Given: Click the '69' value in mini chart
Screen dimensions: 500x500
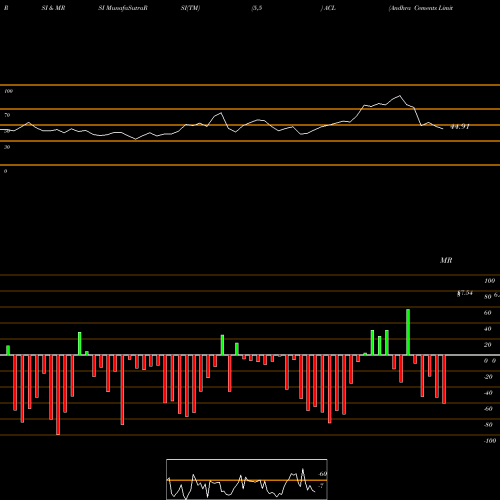Looking at the screenshot, I should coord(323,474).
